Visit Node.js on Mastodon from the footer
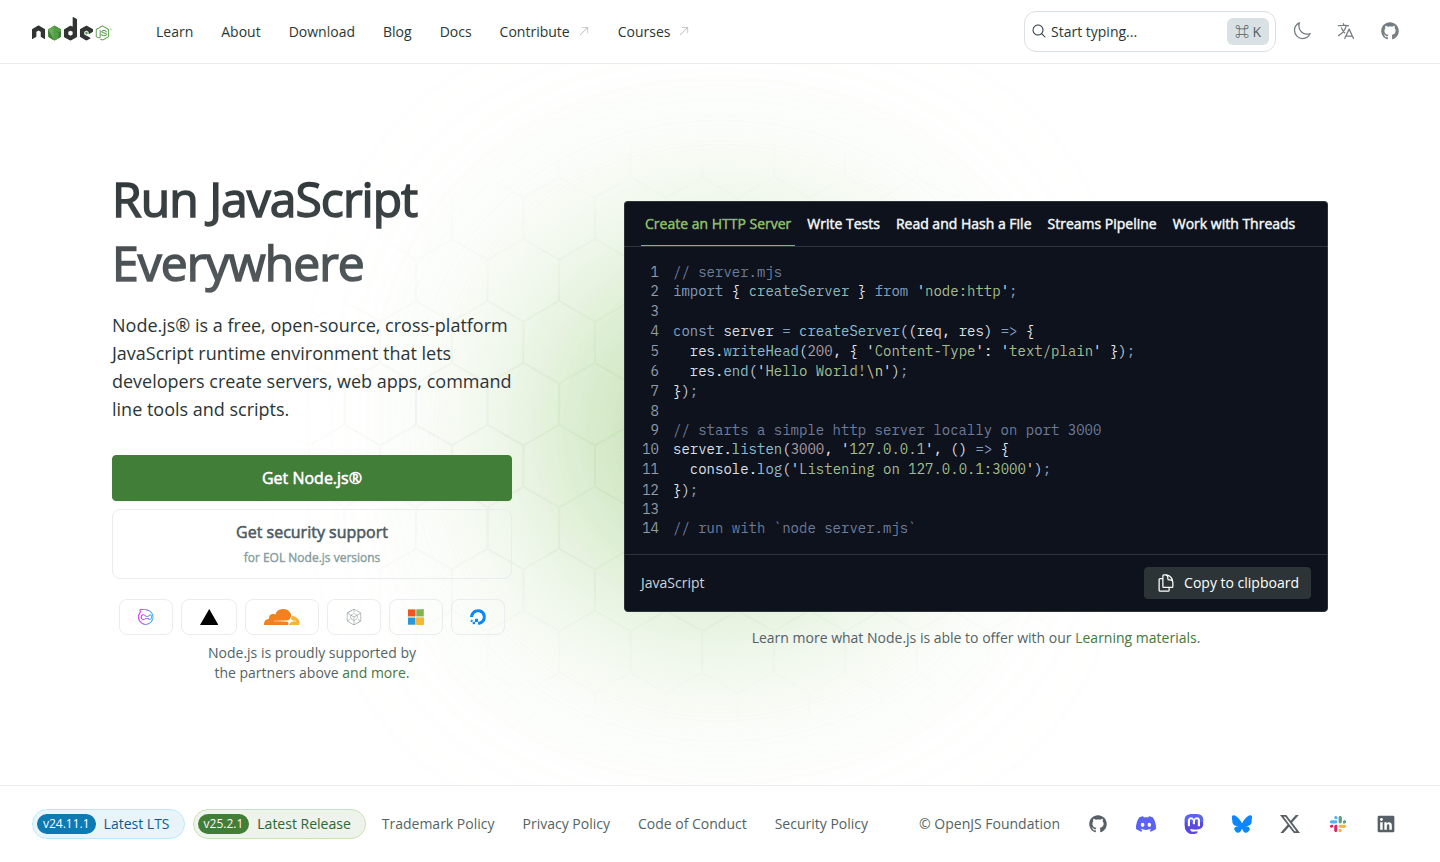Screen dimensions: 1440x862 pos(1193,823)
